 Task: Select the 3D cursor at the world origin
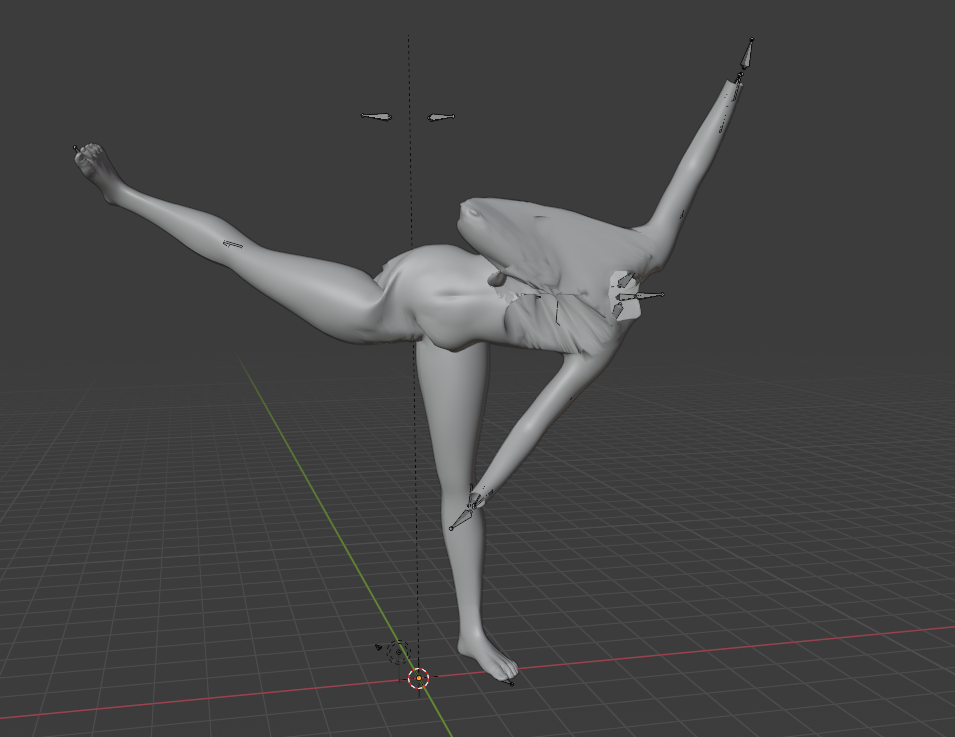pyautogui.click(x=418, y=678)
